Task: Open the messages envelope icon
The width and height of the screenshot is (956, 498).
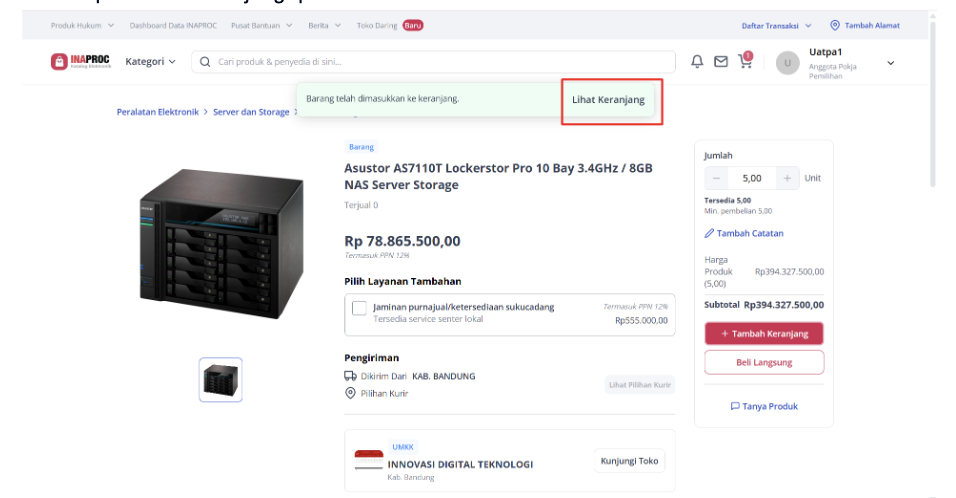Action: (x=721, y=62)
